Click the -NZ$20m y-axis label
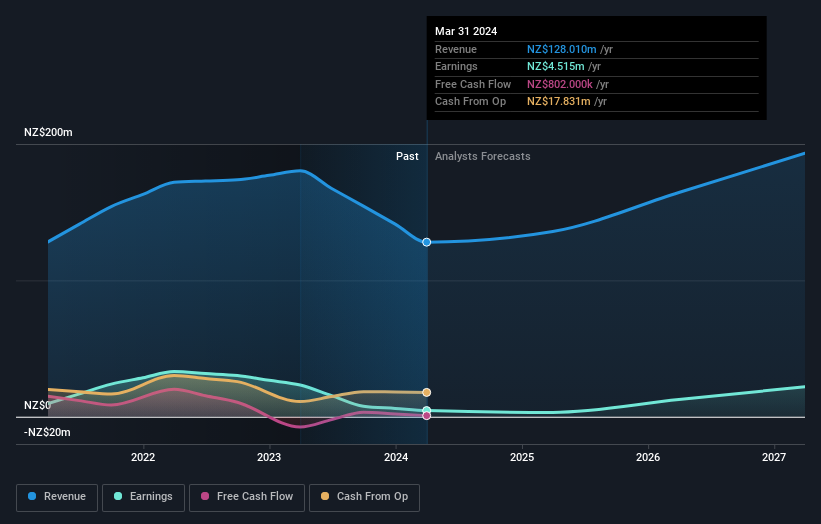Screen dimensions: 821x524 (47, 432)
